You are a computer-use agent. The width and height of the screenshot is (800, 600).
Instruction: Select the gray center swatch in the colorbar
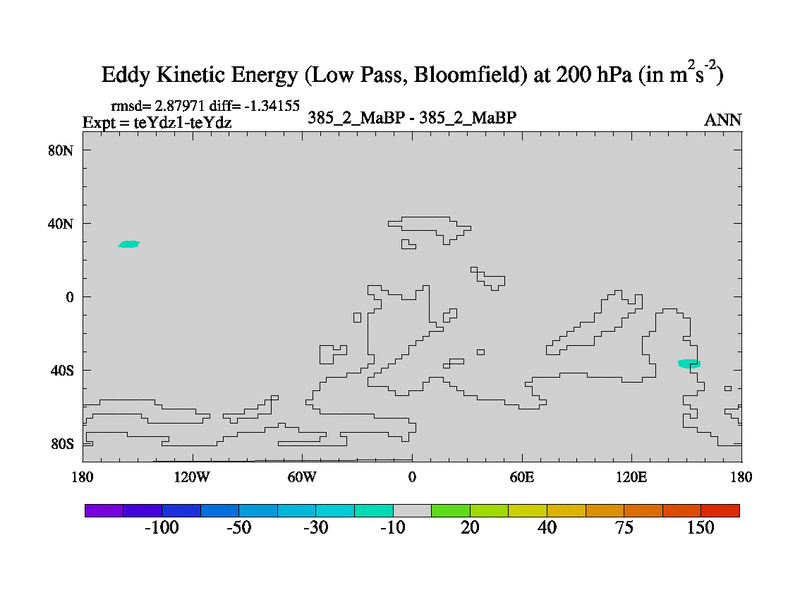tap(412, 510)
